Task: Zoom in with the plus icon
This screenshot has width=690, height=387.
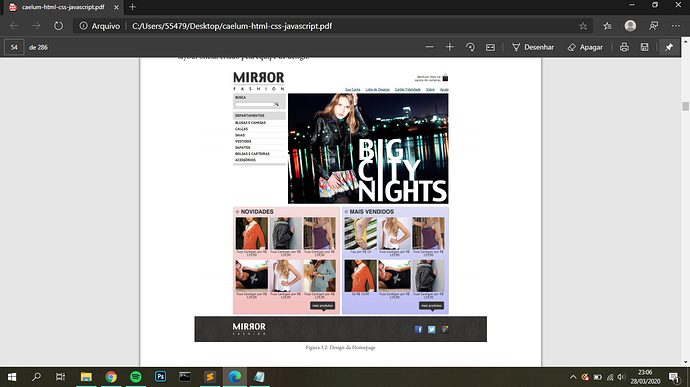Action: tap(449, 47)
